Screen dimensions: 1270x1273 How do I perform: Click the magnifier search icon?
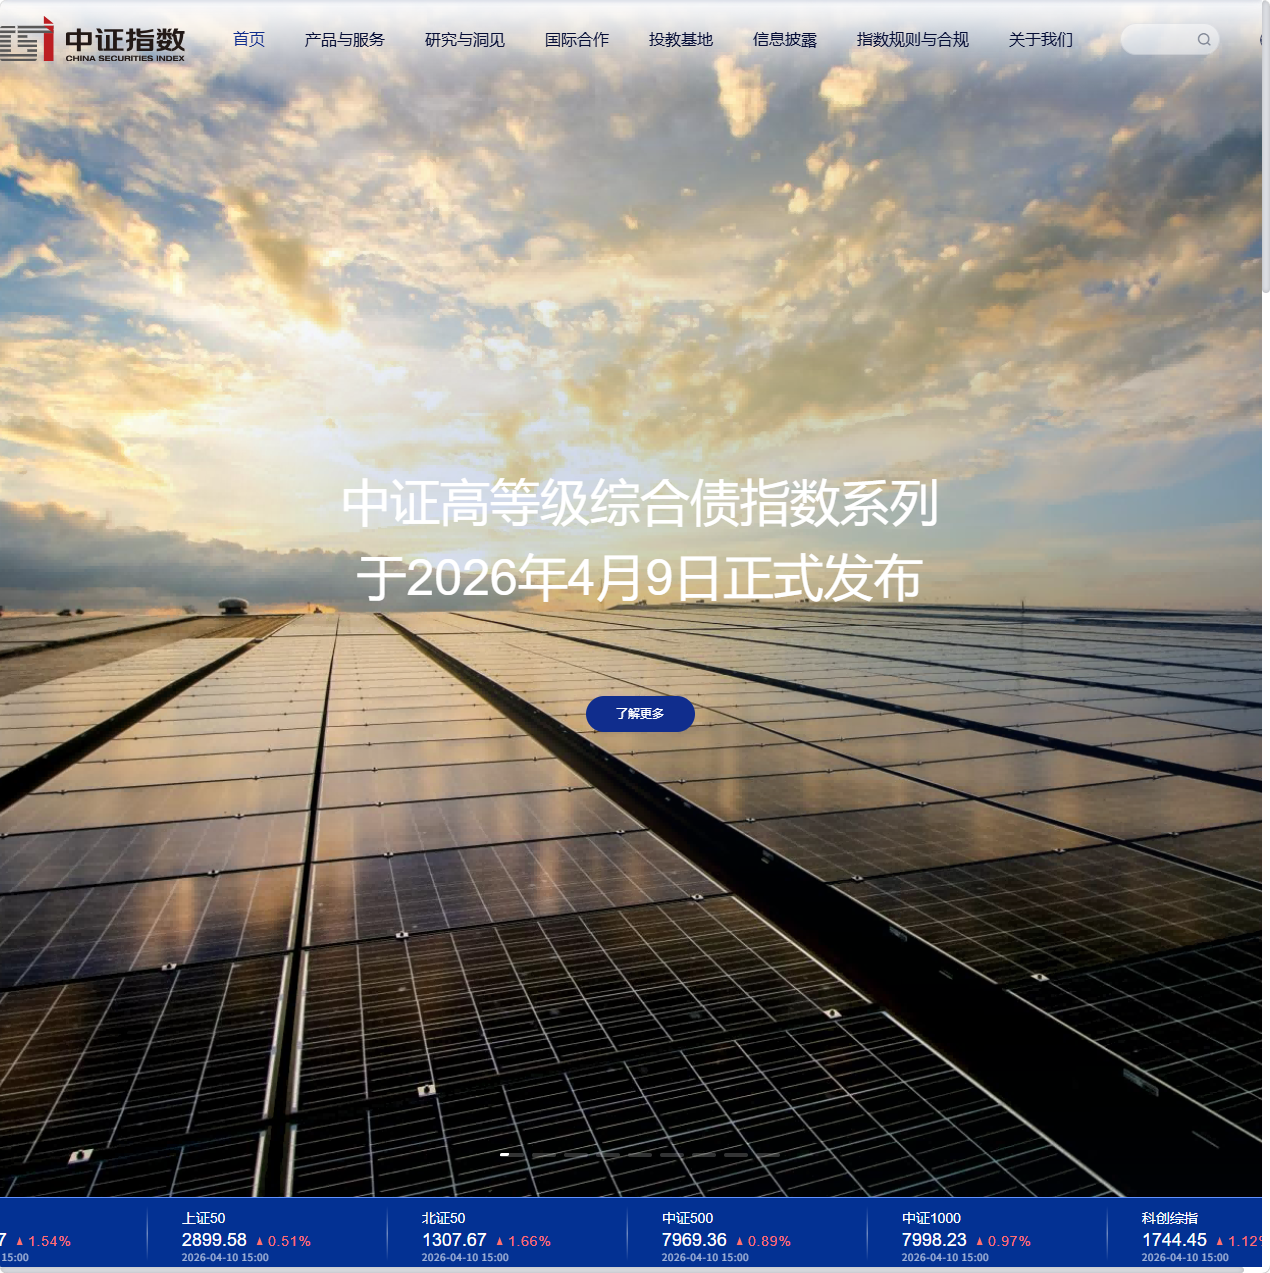click(1204, 40)
